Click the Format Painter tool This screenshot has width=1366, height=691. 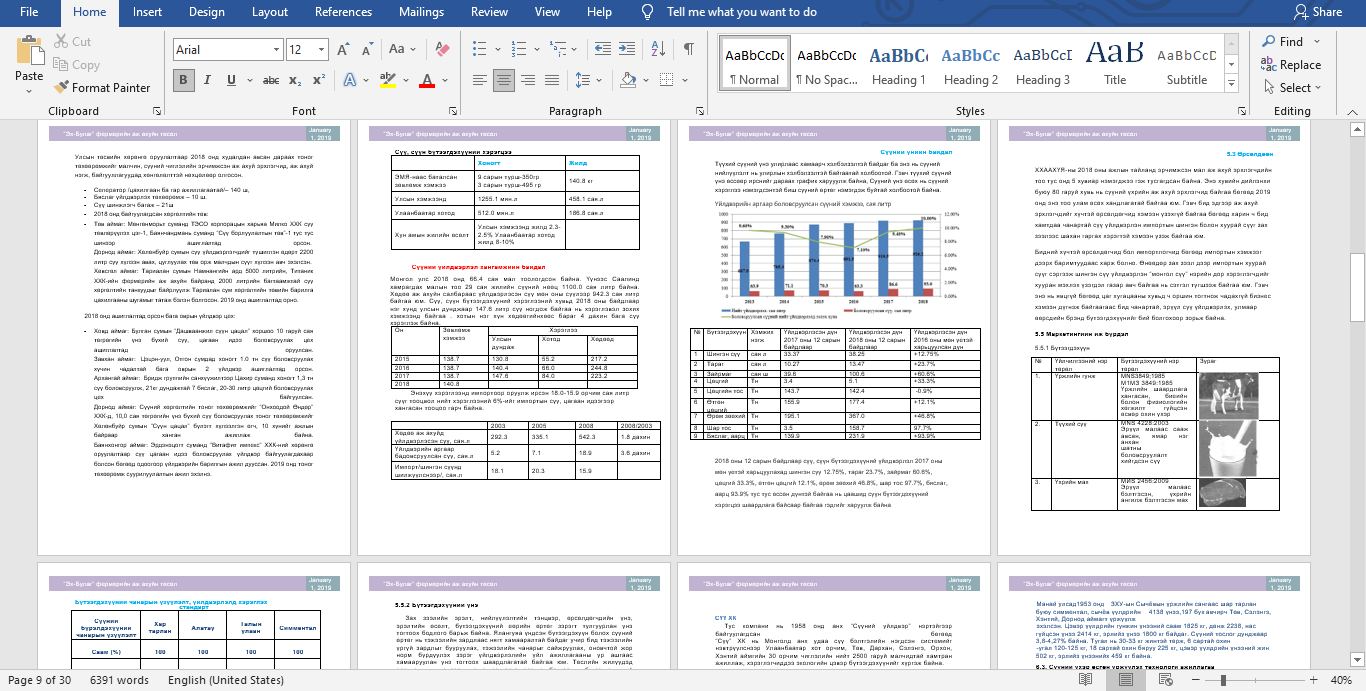pyautogui.click(x=103, y=87)
